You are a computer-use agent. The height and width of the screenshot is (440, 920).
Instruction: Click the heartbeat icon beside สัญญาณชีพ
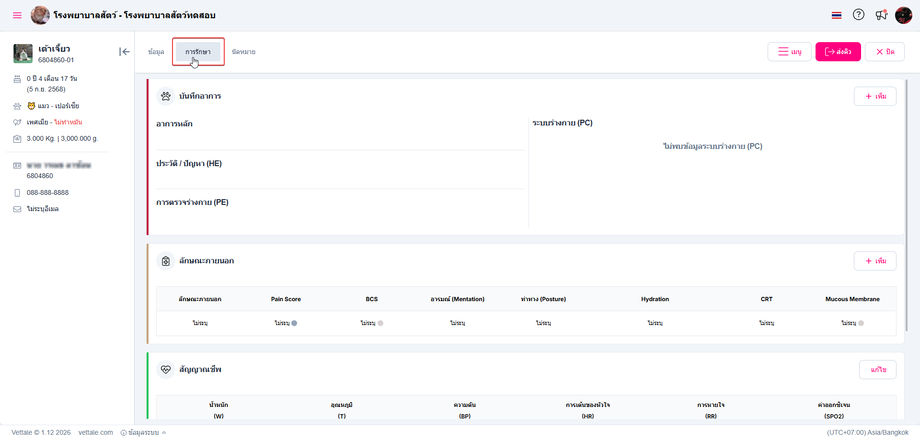(166, 370)
